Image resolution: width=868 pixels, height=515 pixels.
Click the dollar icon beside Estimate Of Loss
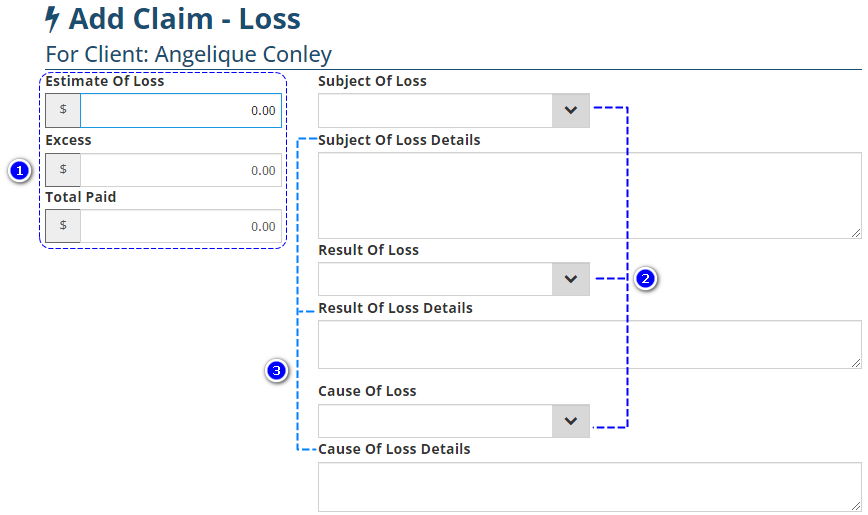pyautogui.click(x=63, y=111)
